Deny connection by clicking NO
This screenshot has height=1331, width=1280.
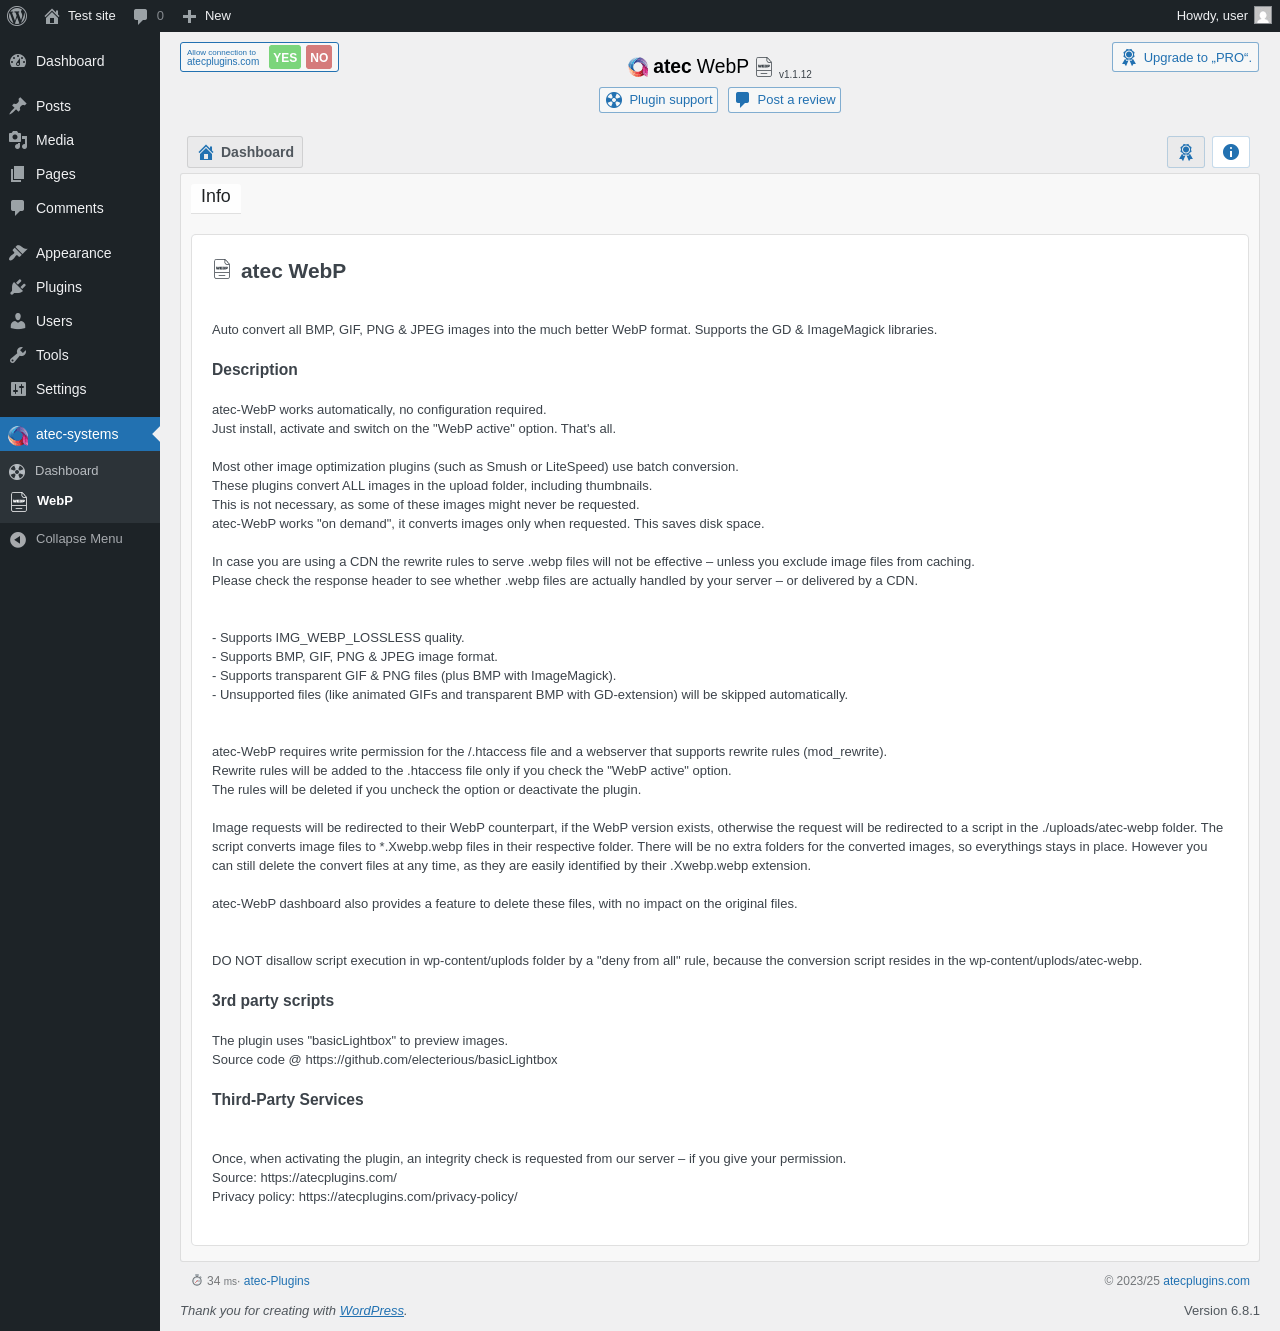(x=319, y=57)
